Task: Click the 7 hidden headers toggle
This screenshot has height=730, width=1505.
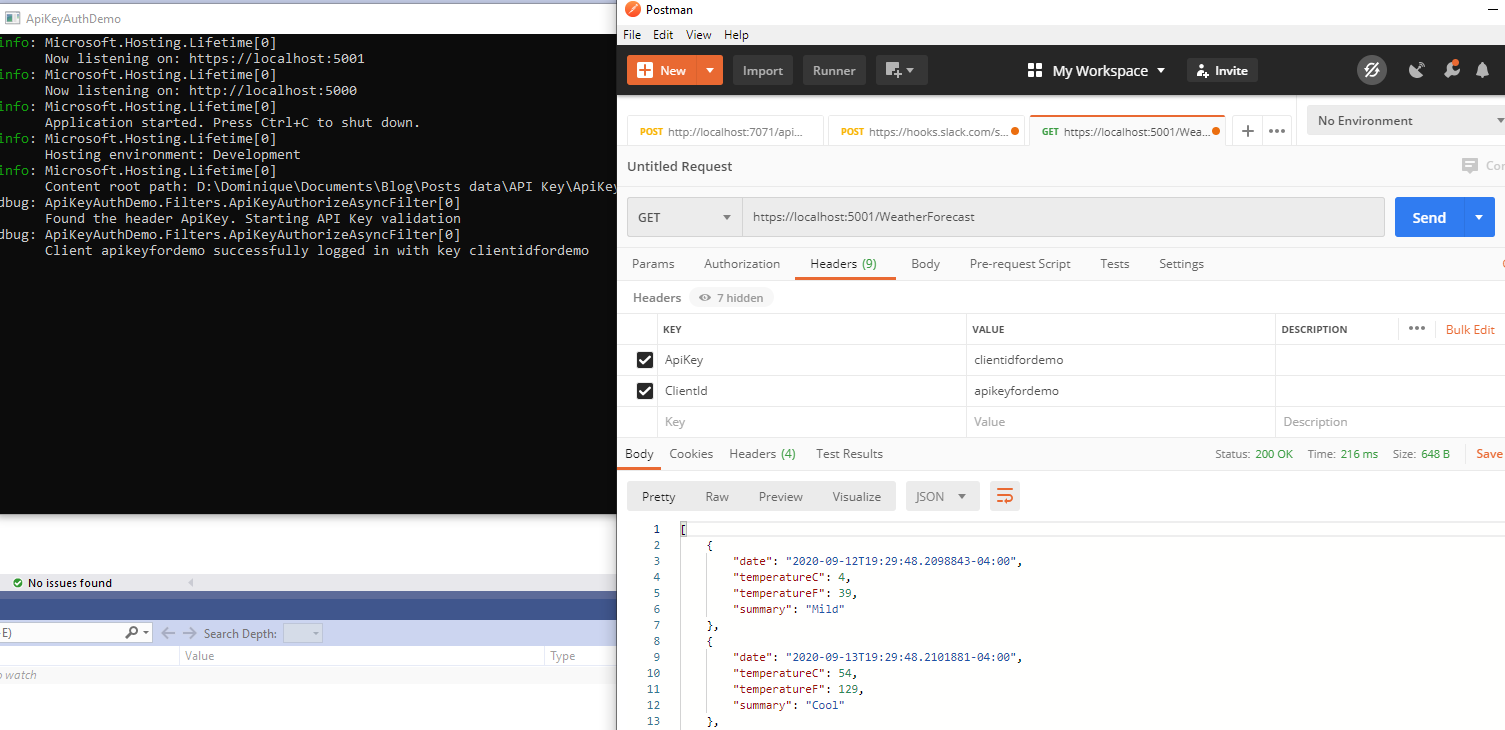Action: pos(731,298)
